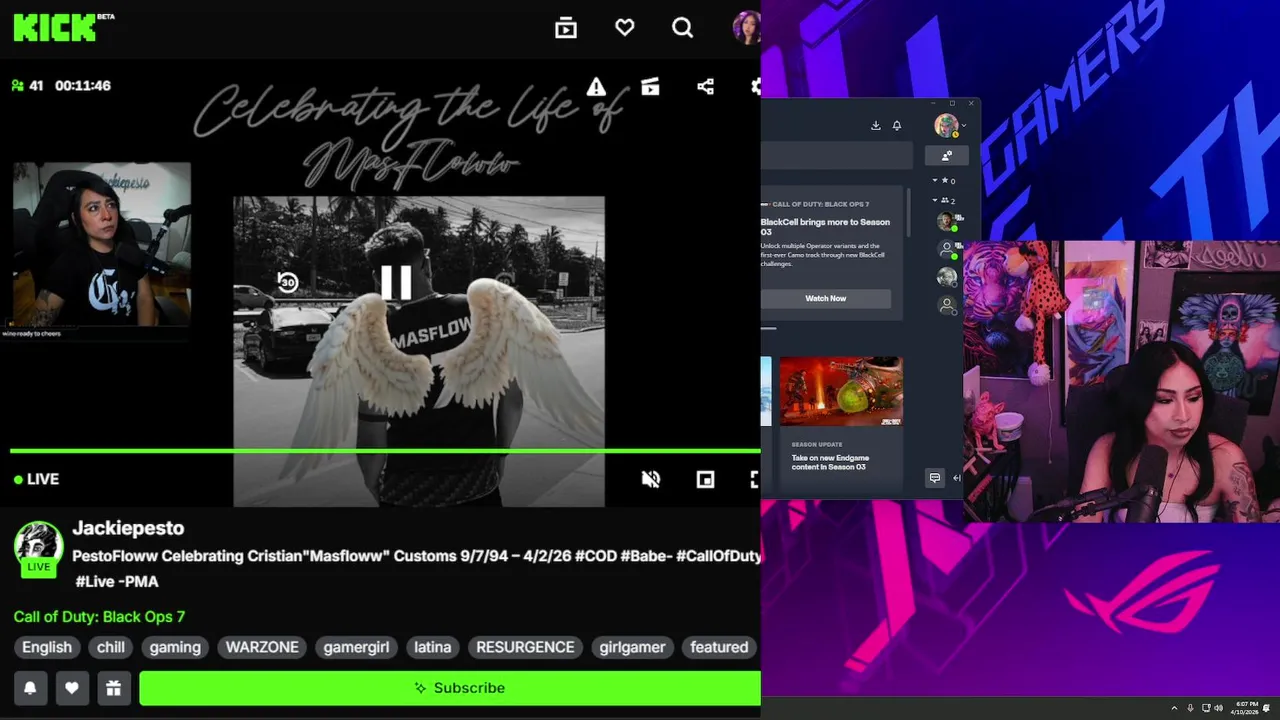Open the Kick home logo
Viewport: 1280px width, 720px height.
tap(55, 27)
